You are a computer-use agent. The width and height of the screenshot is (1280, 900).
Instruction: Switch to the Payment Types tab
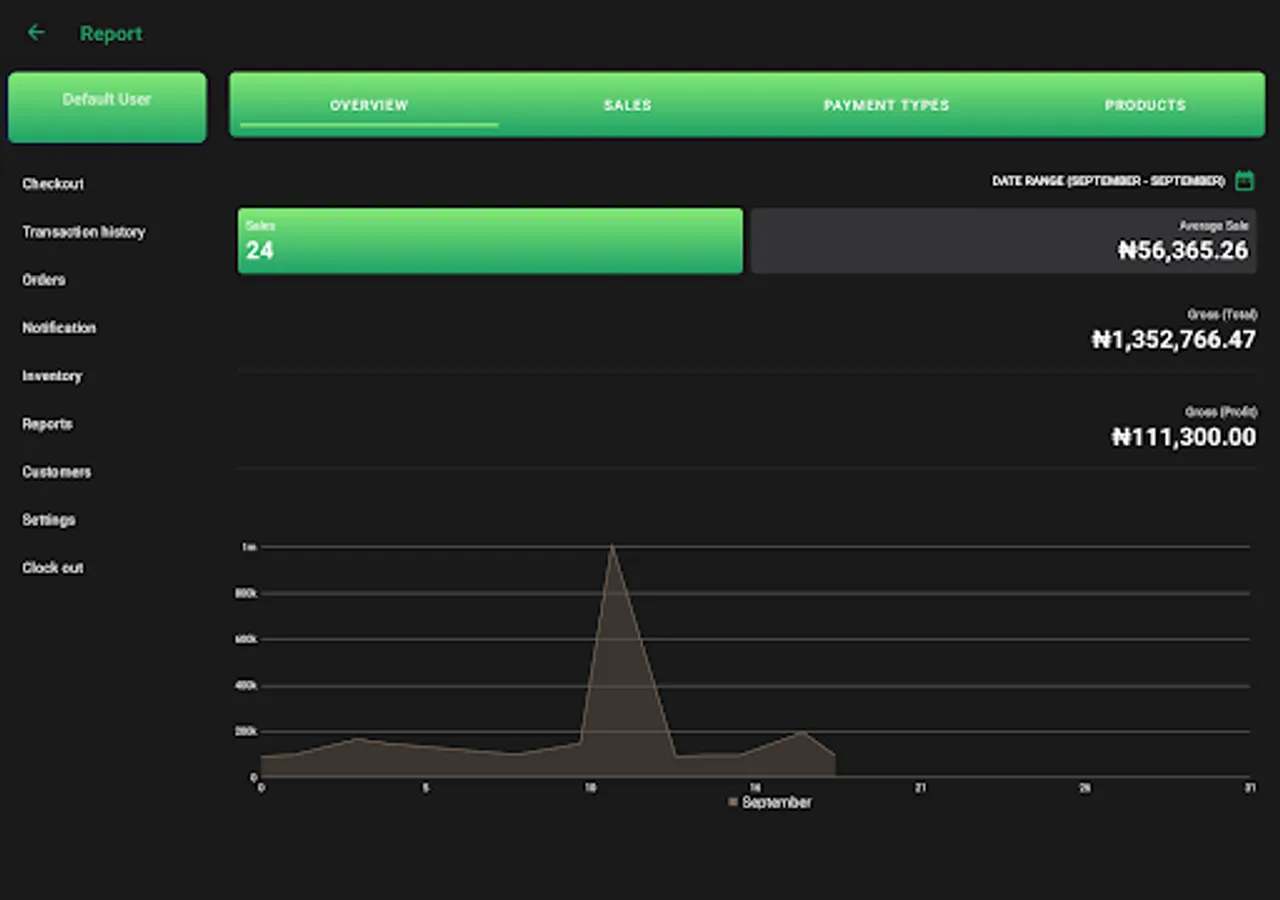pos(886,105)
